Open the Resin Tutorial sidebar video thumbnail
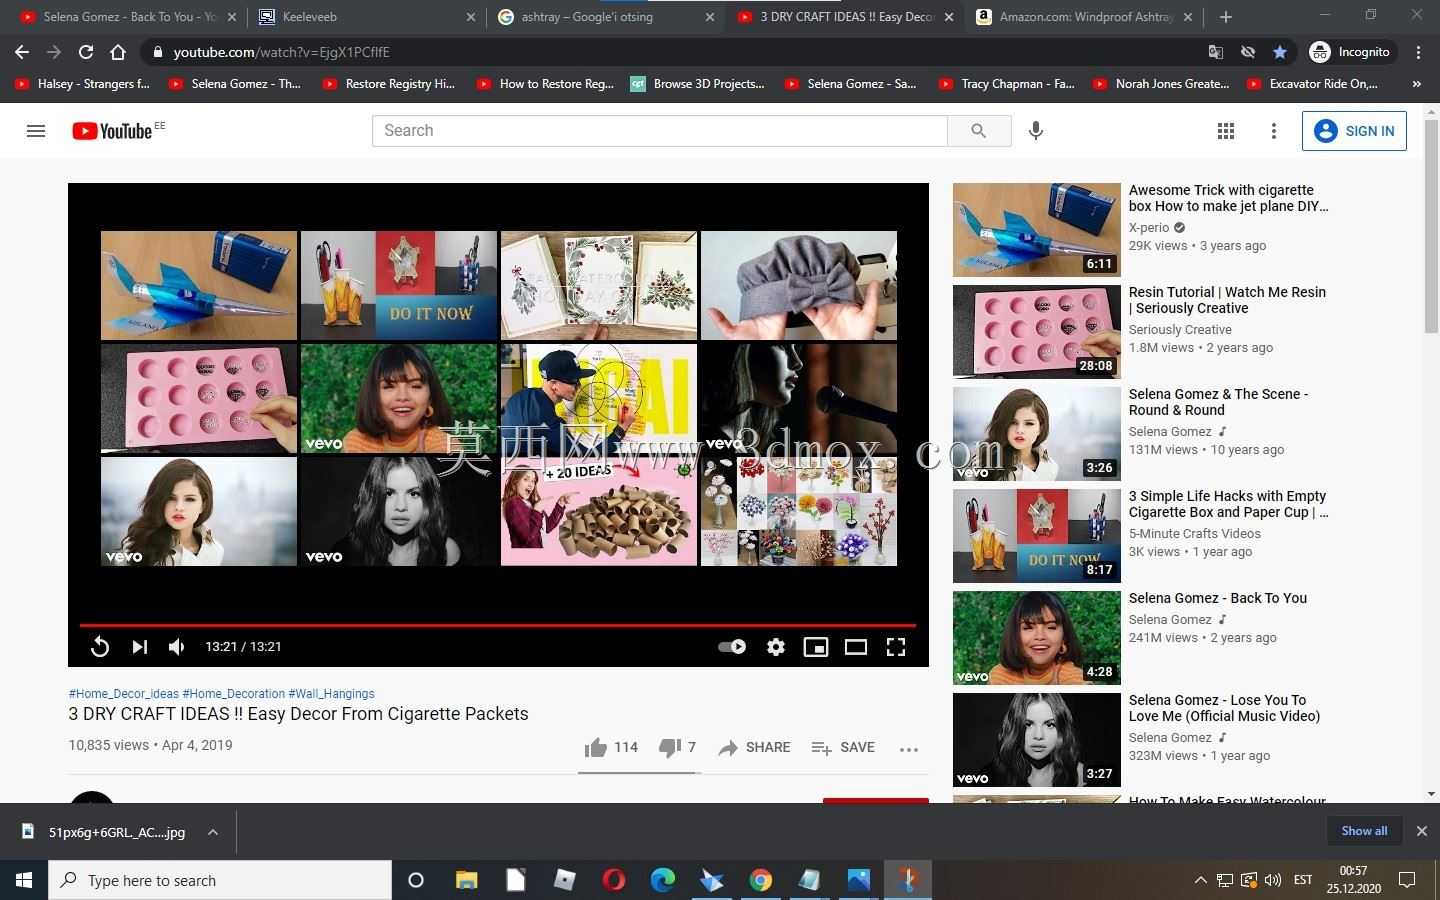 (x=1037, y=332)
